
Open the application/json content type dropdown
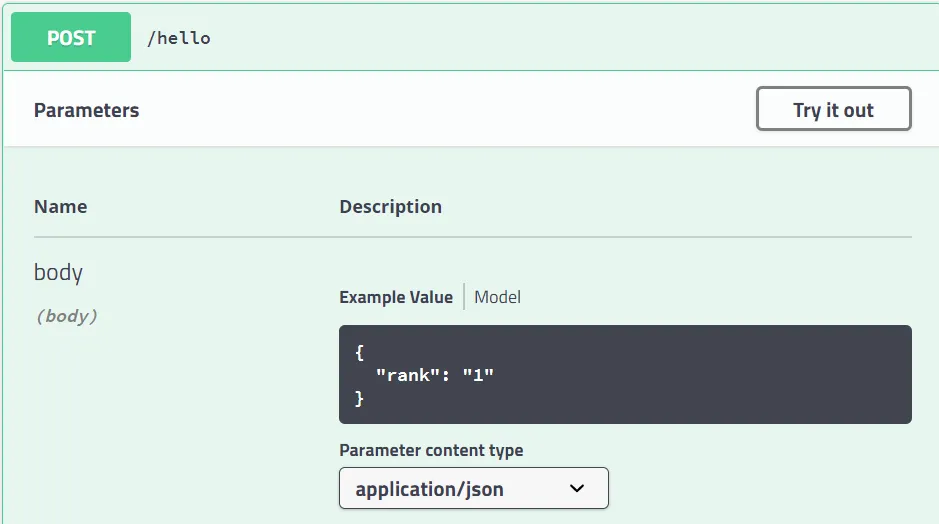pyautogui.click(x=473, y=489)
